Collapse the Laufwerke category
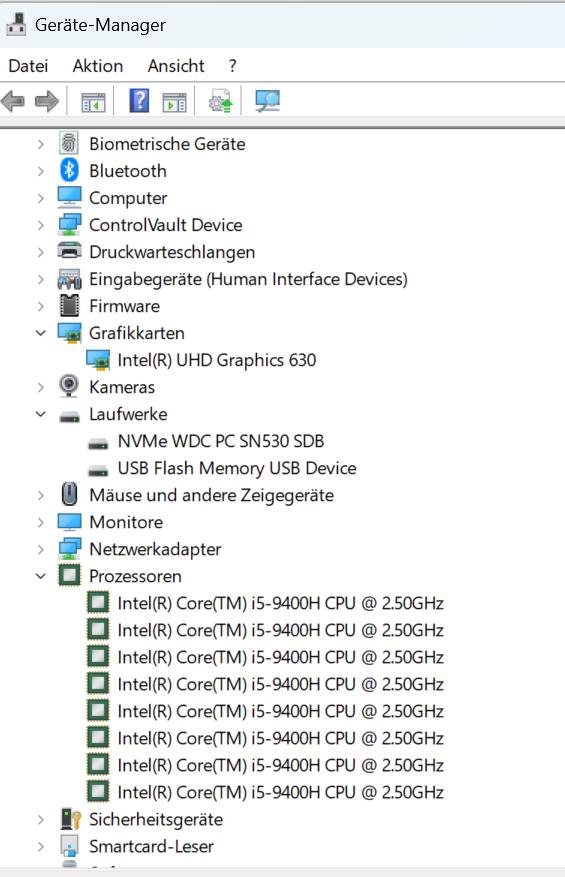565x877 pixels. (41, 414)
